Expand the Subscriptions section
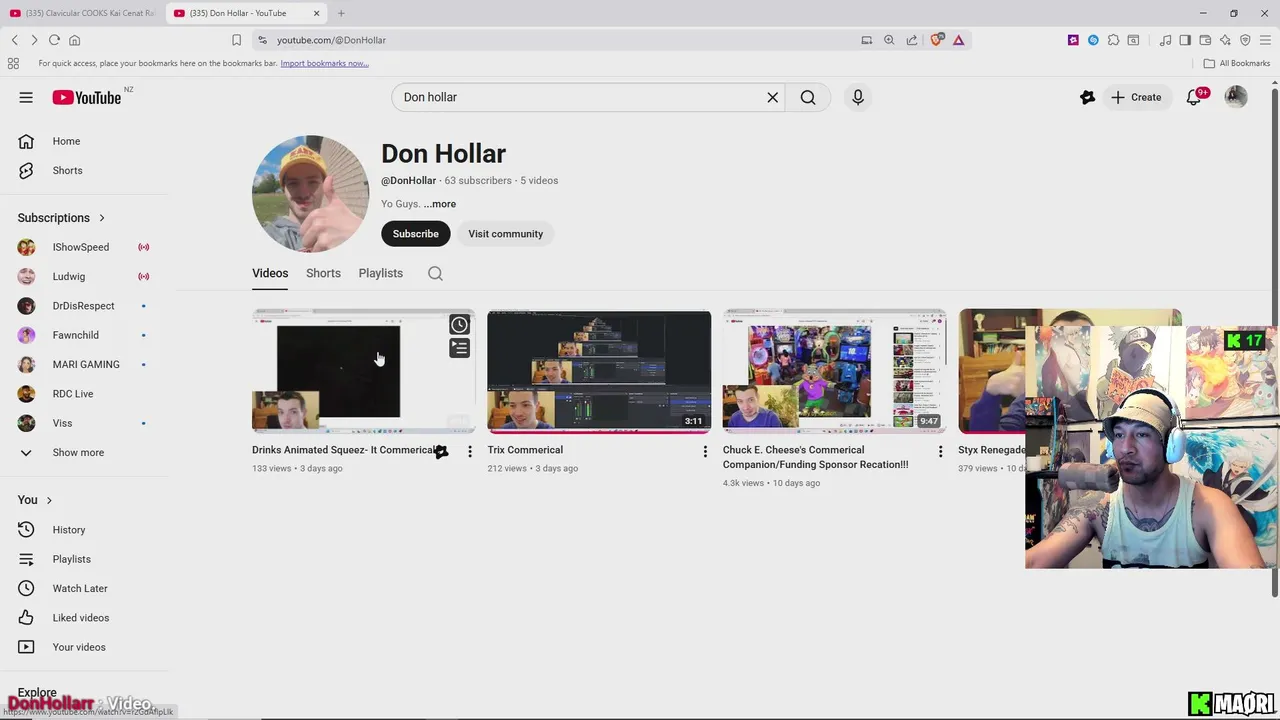The height and width of the screenshot is (720, 1280). point(61,218)
